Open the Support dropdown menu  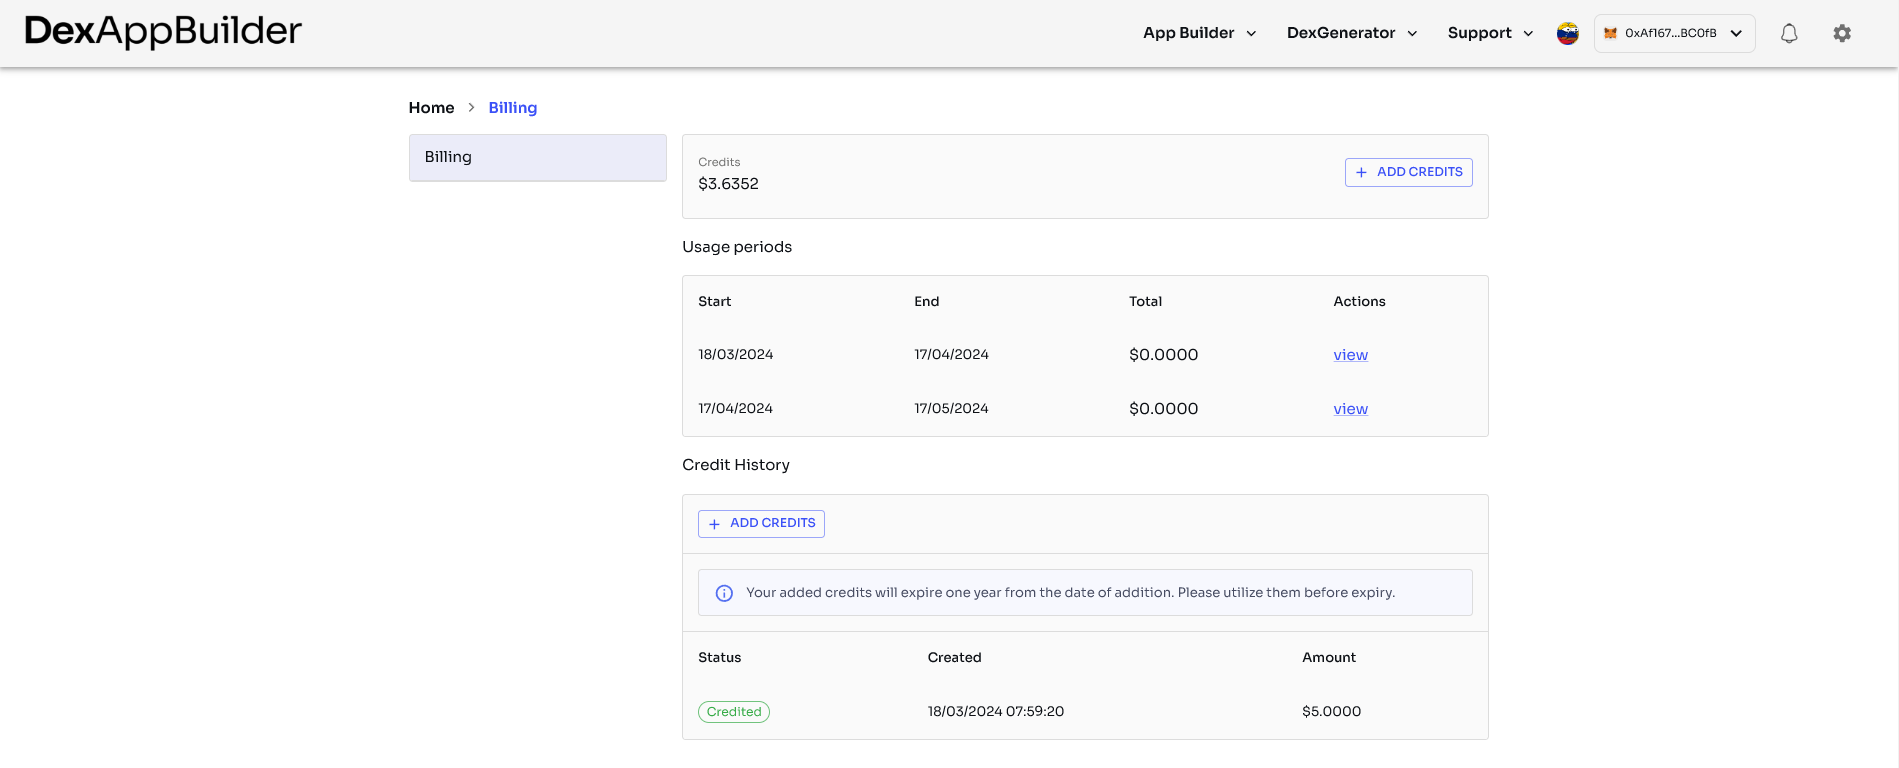[x=1489, y=33]
